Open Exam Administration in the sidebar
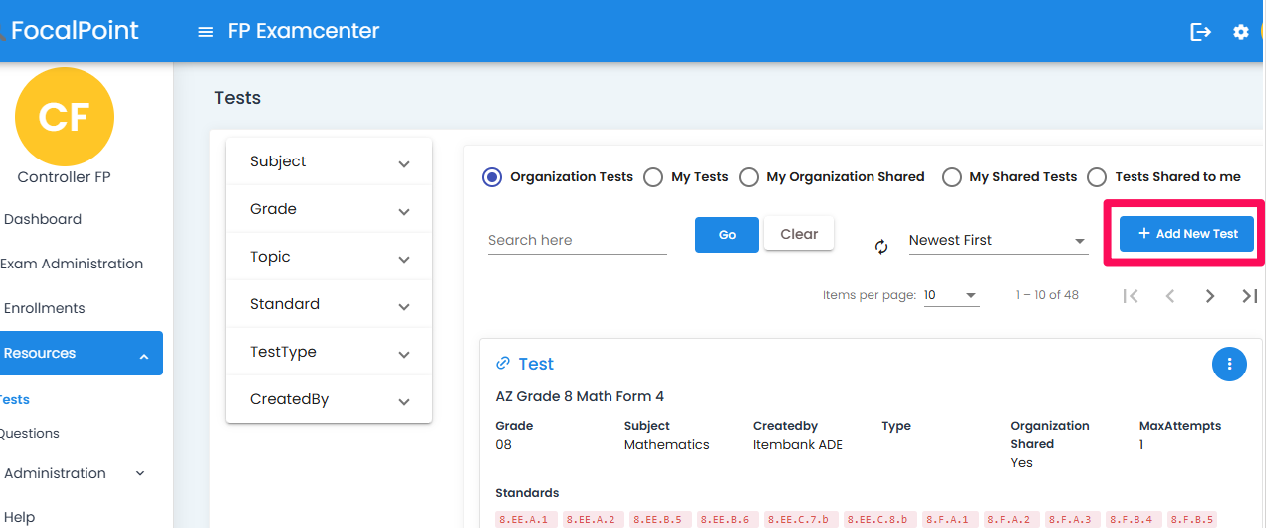This screenshot has width=1266, height=528. pos(72,264)
